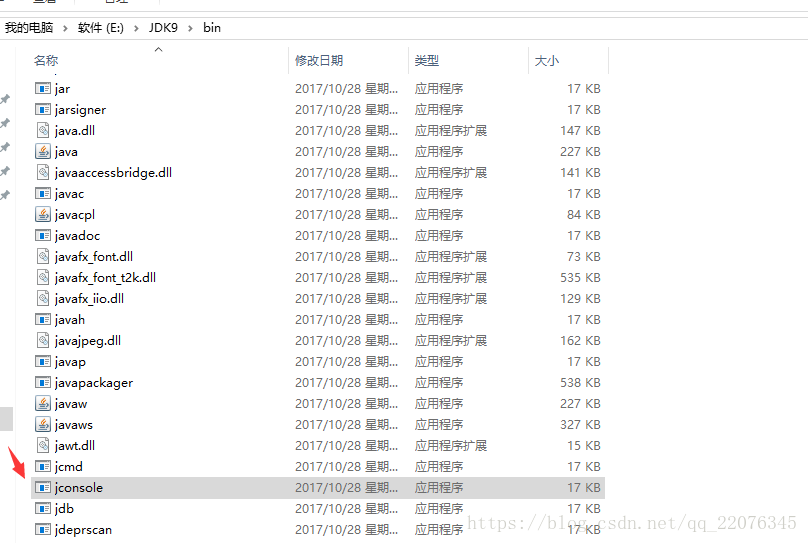Navigate to 我的电脑 in the breadcrumb

tap(29, 28)
